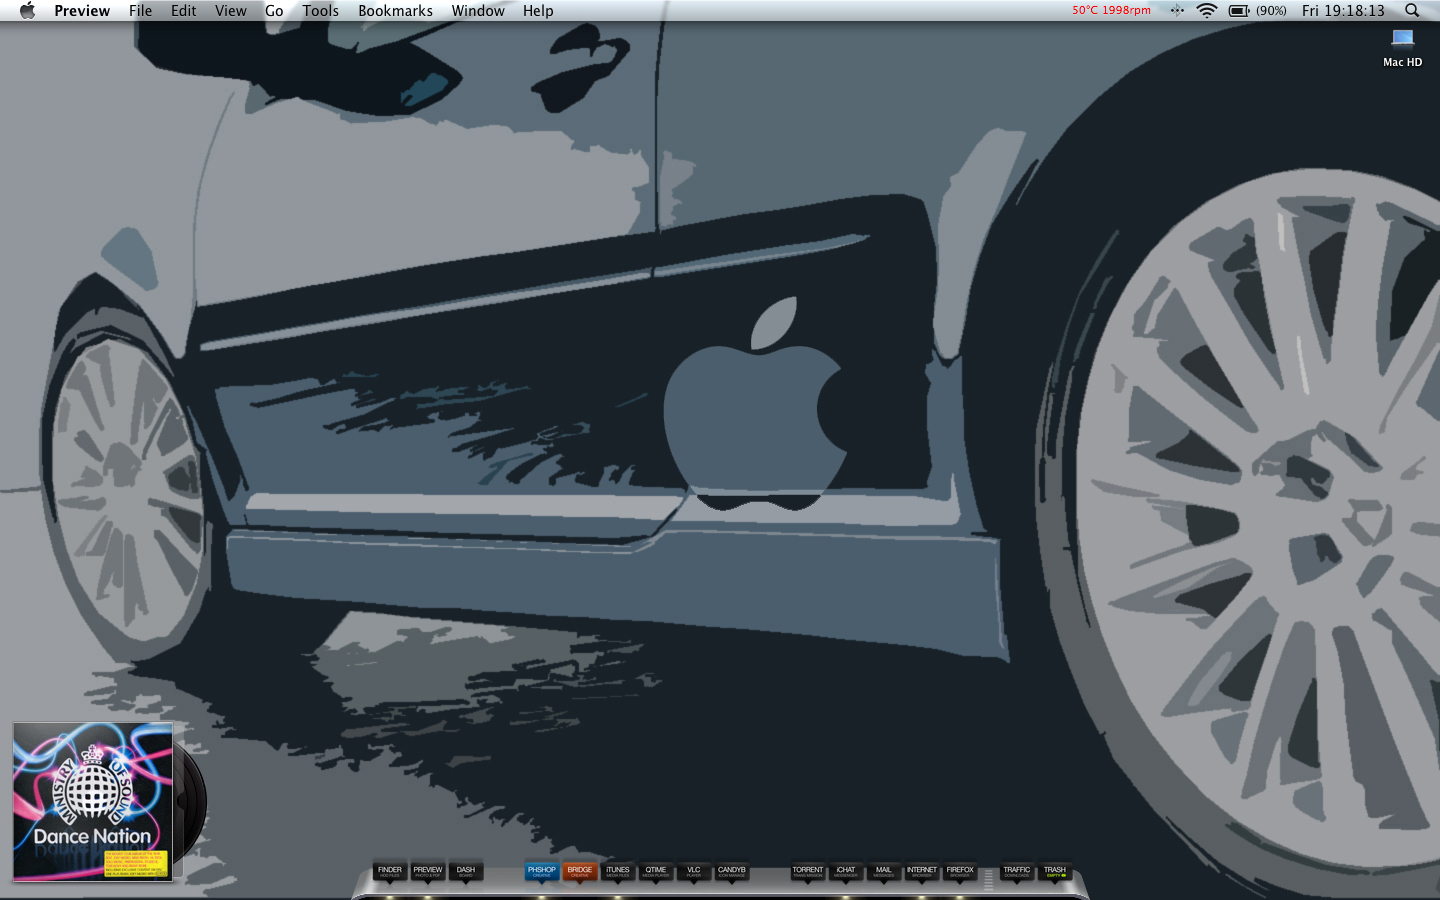Click the Dance Nation album artwork
Screen dimensions: 1440x900
click(x=93, y=802)
